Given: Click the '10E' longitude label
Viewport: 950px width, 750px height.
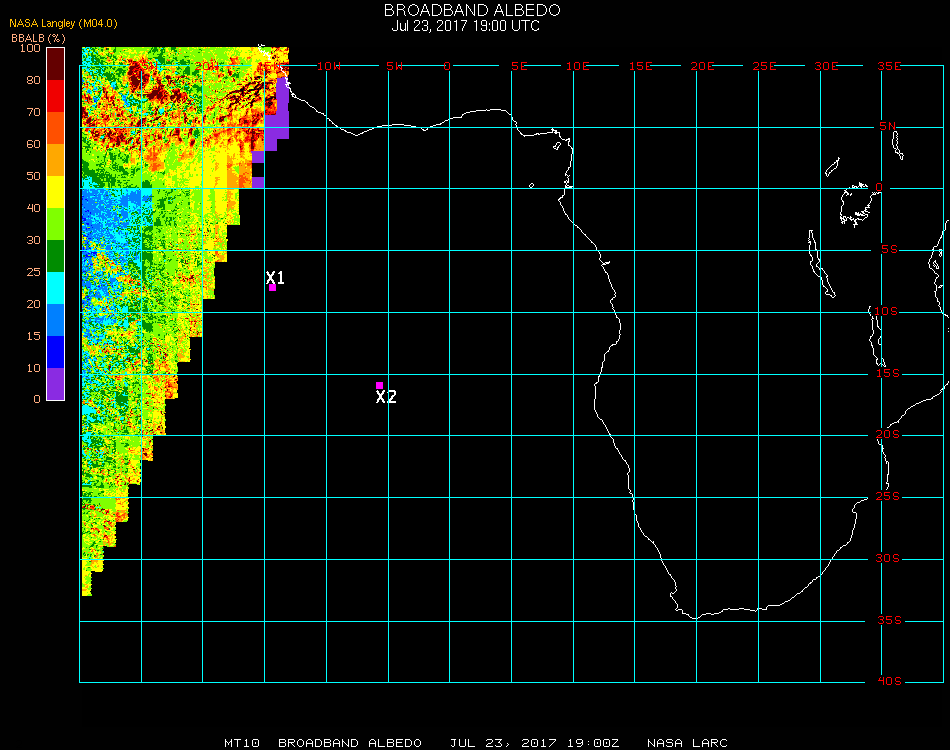Looking at the screenshot, I should 577,66.
